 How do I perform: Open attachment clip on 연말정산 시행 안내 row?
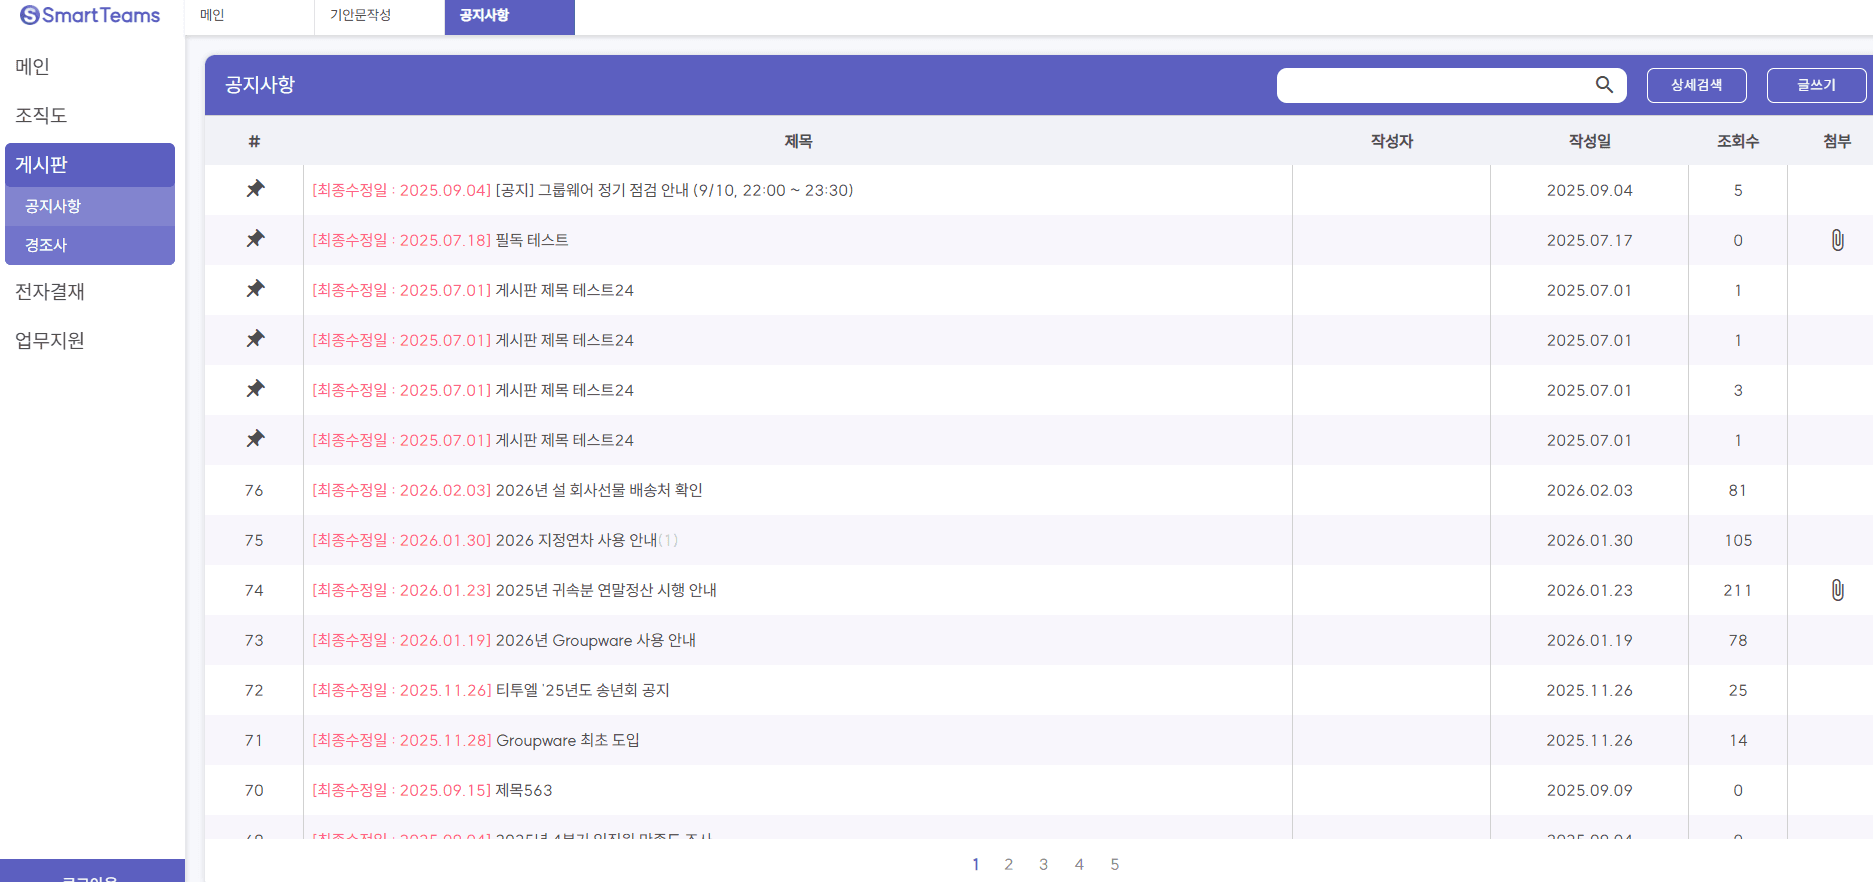(1837, 590)
